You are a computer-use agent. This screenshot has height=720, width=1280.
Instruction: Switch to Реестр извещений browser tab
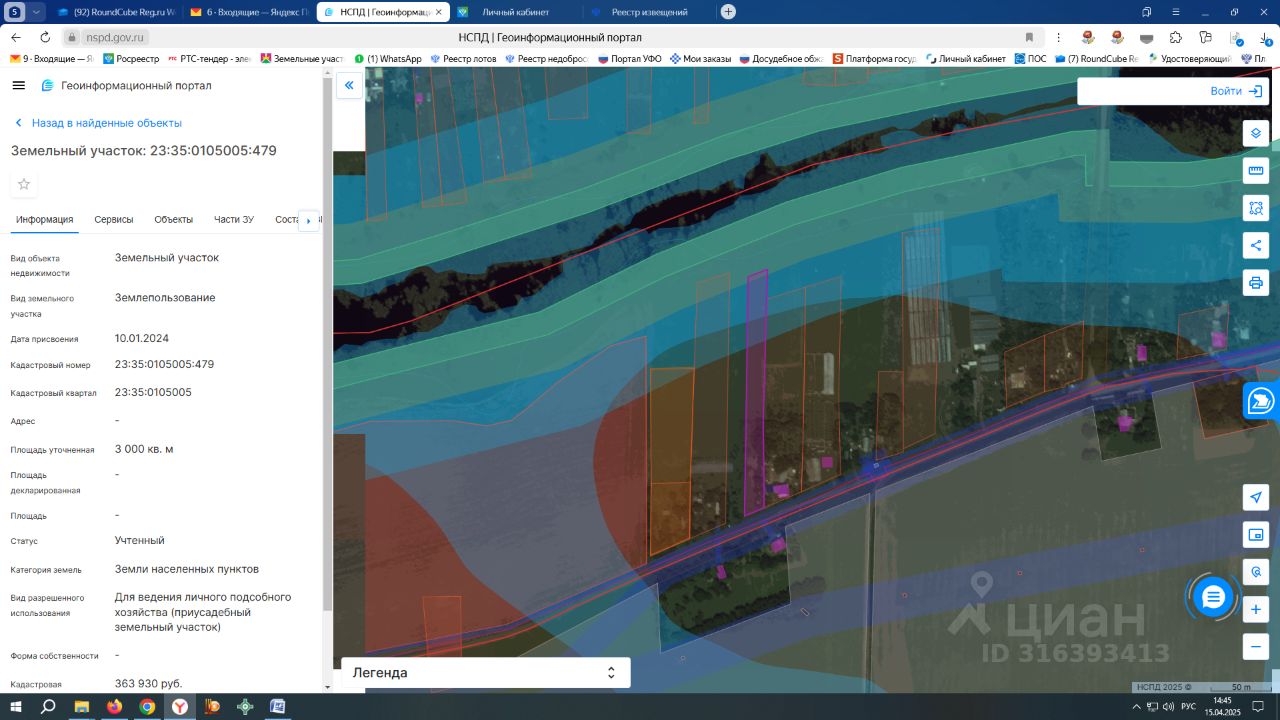click(x=648, y=12)
